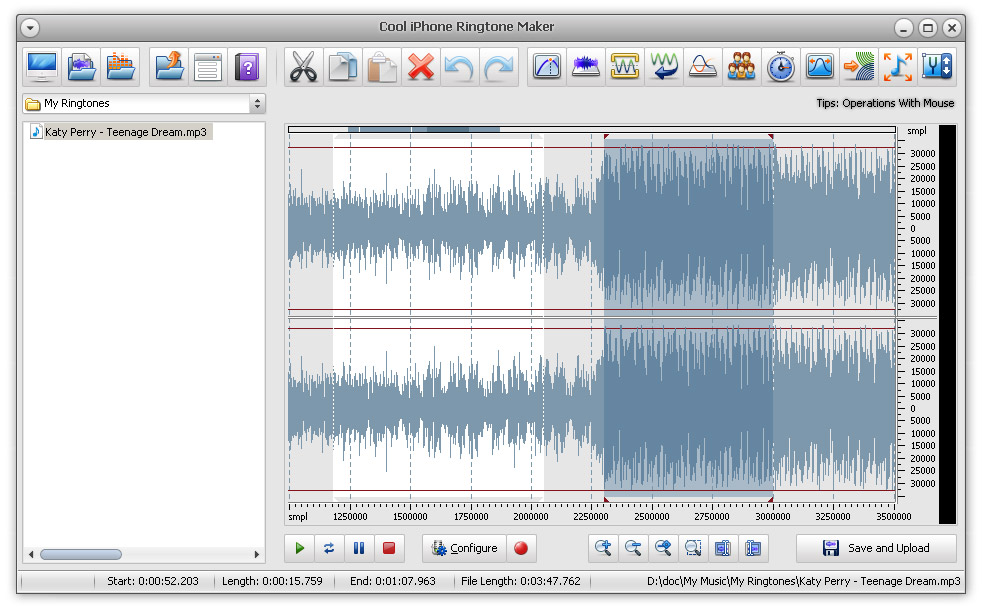The image size is (989, 613).
Task: Open the title bar menu arrow
Action: (30, 27)
